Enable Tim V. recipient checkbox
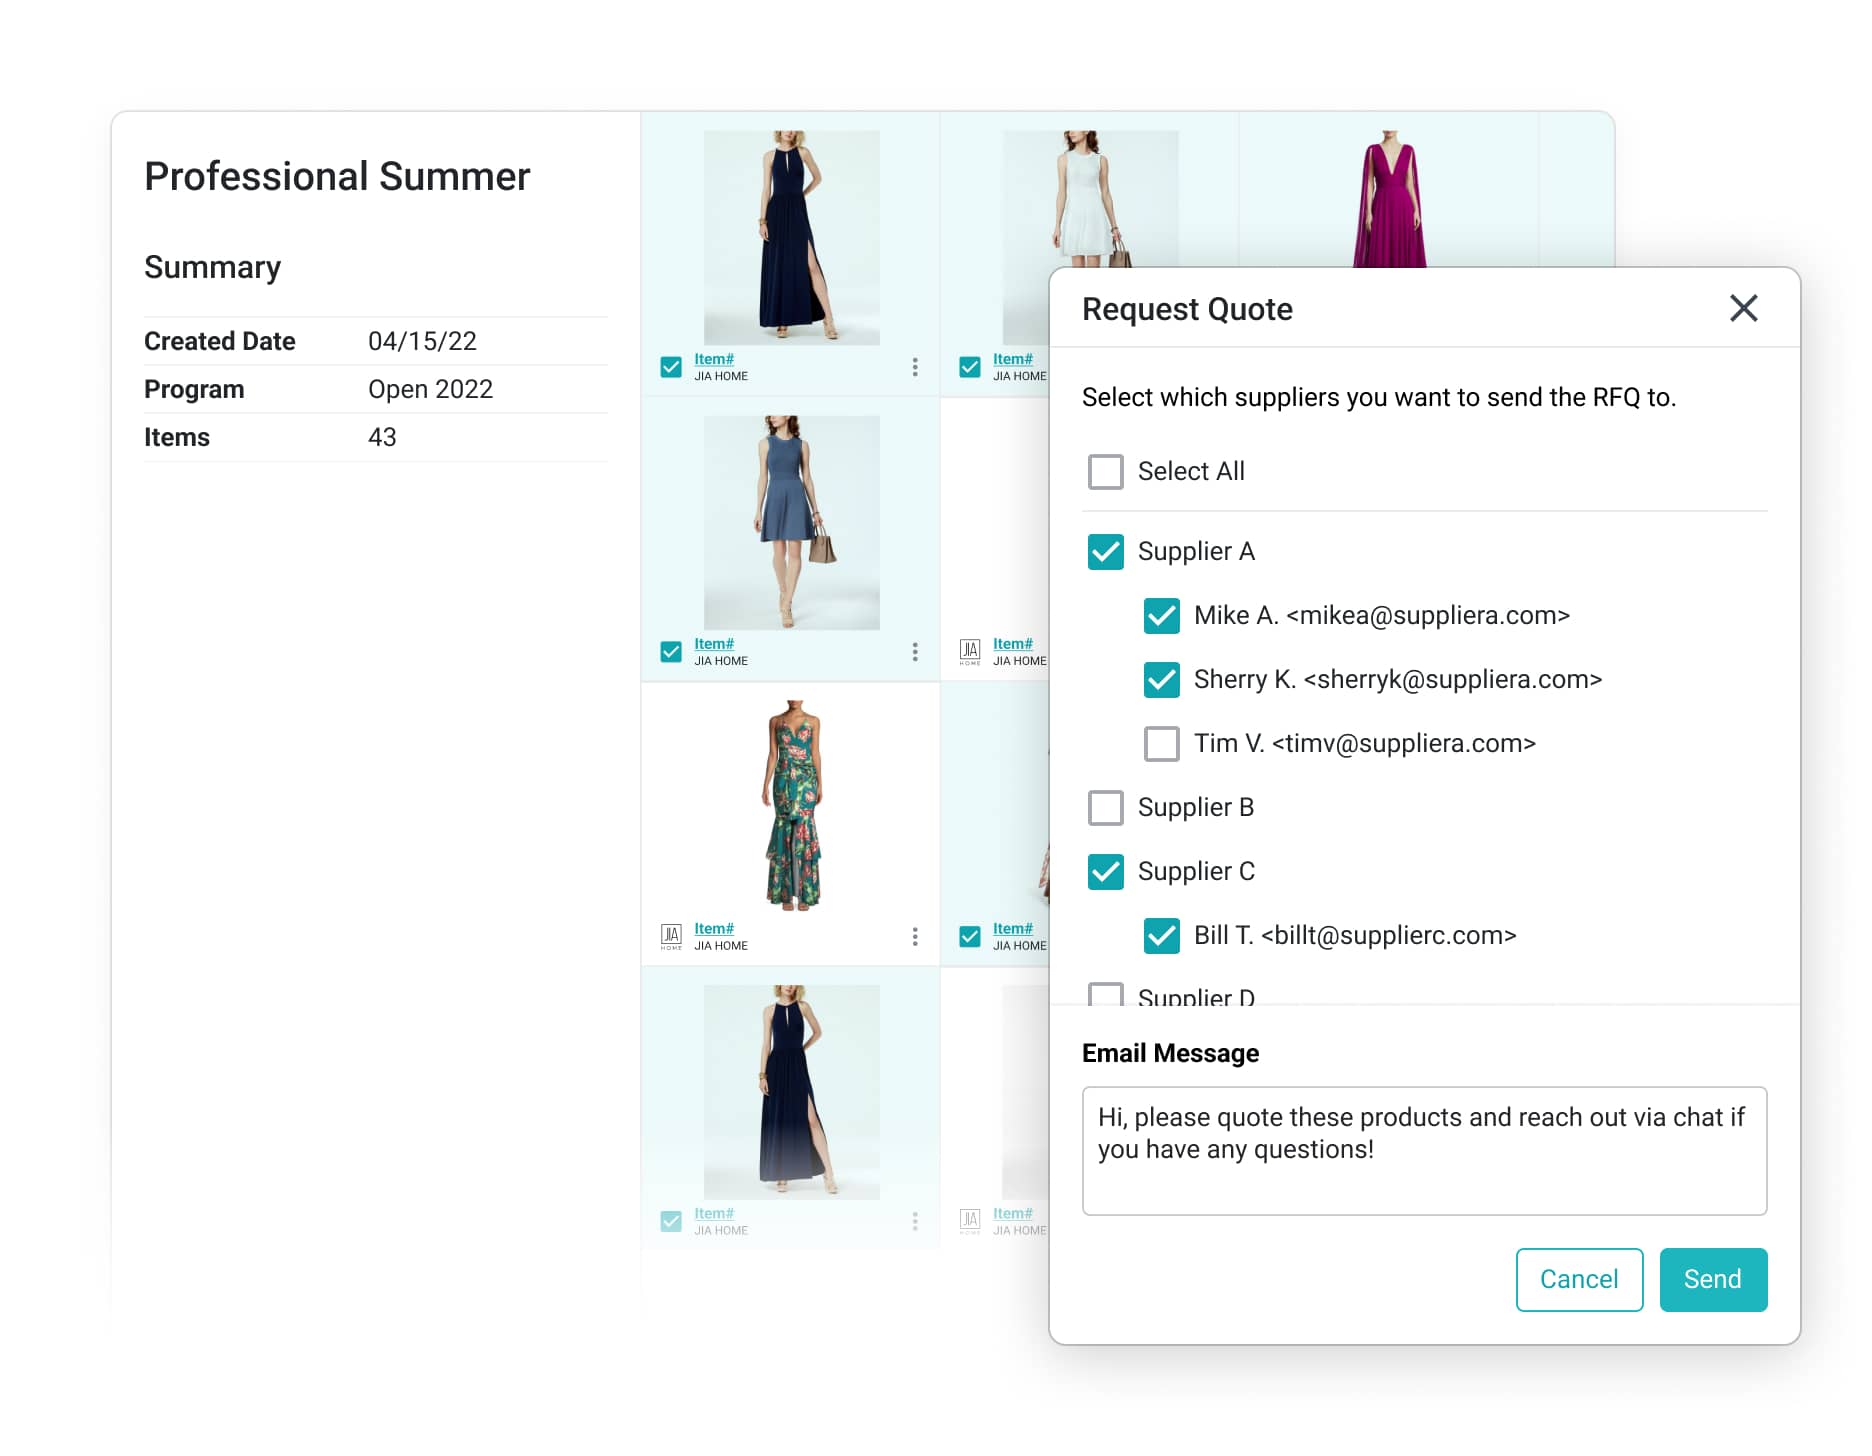The height and width of the screenshot is (1456, 1872). [x=1161, y=744]
